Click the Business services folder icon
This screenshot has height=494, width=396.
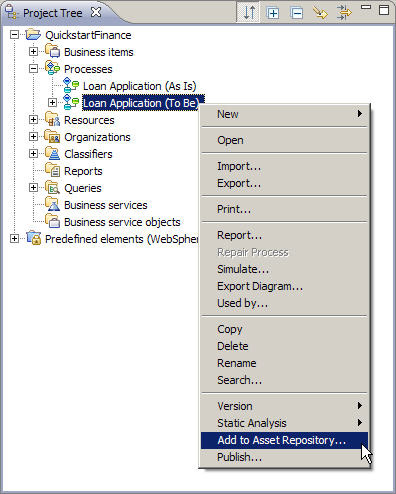tap(52, 204)
